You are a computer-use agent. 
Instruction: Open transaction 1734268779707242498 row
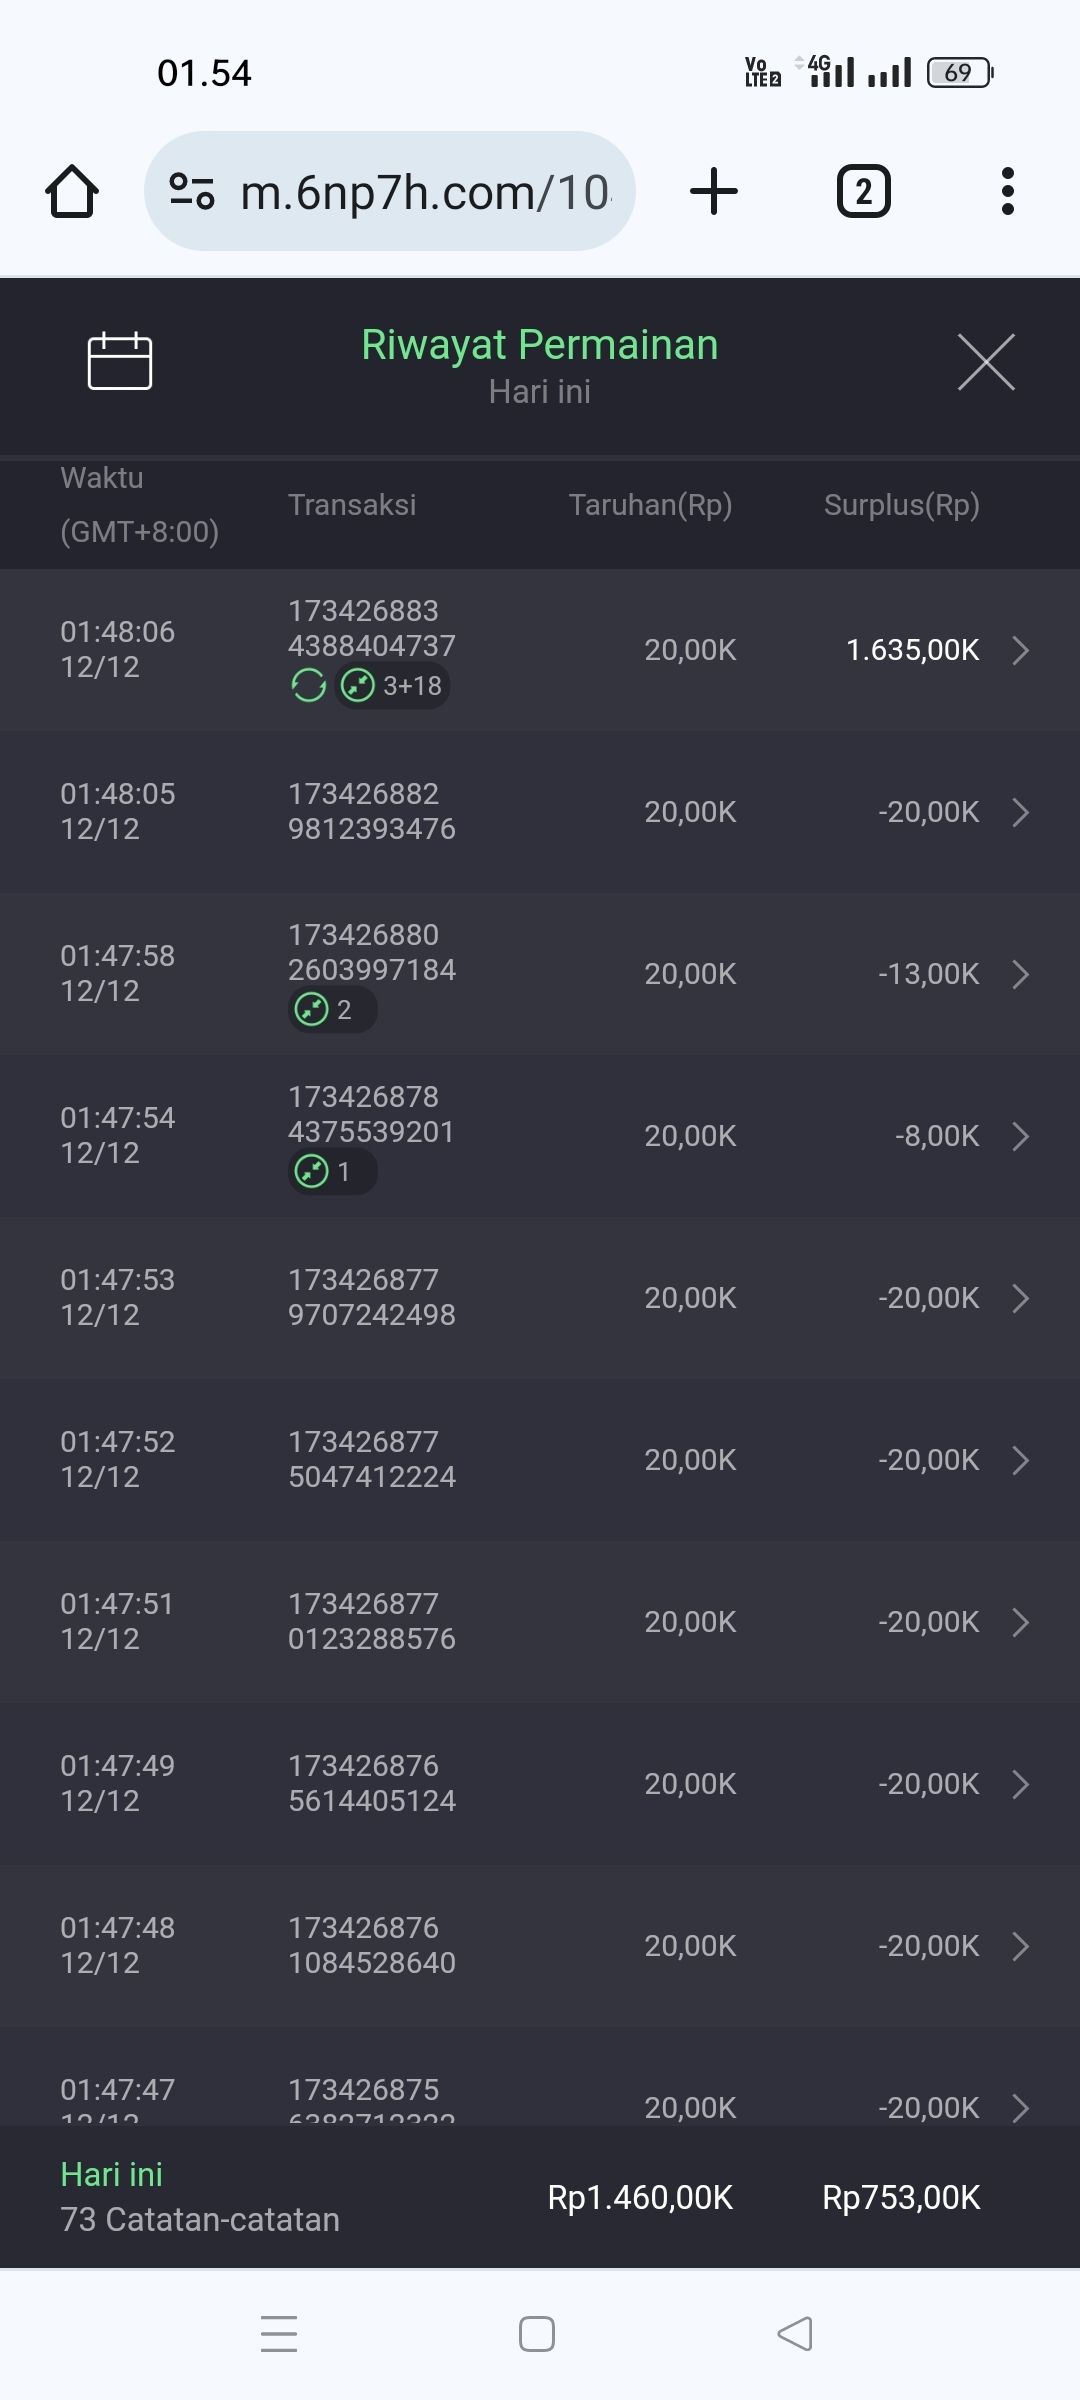click(x=540, y=1298)
